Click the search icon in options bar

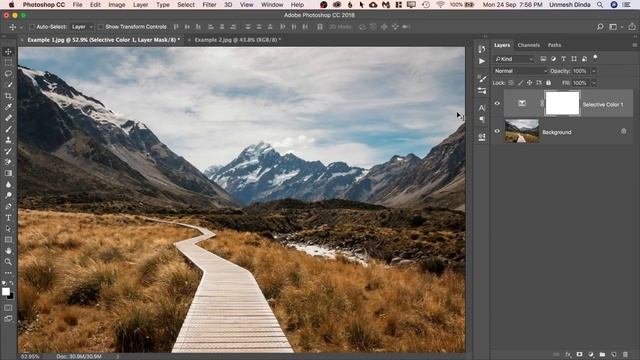pyautogui.click(x=600, y=27)
